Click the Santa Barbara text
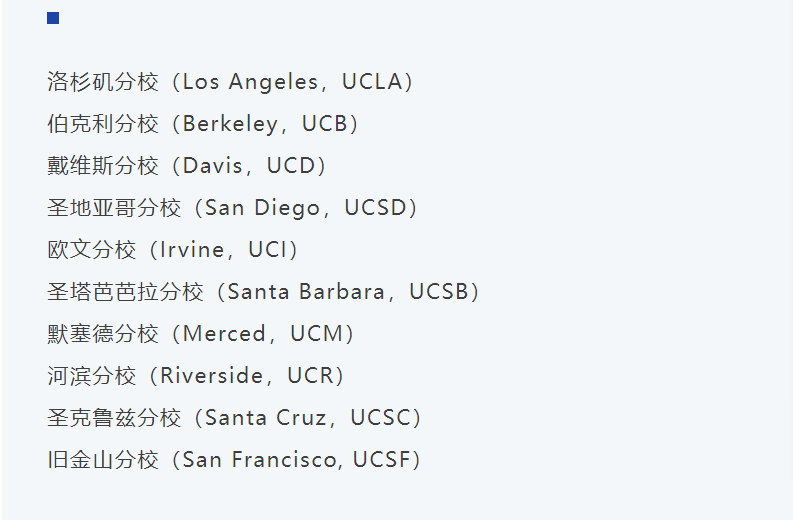793x520 pixels. pyautogui.click(x=306, y=292)
